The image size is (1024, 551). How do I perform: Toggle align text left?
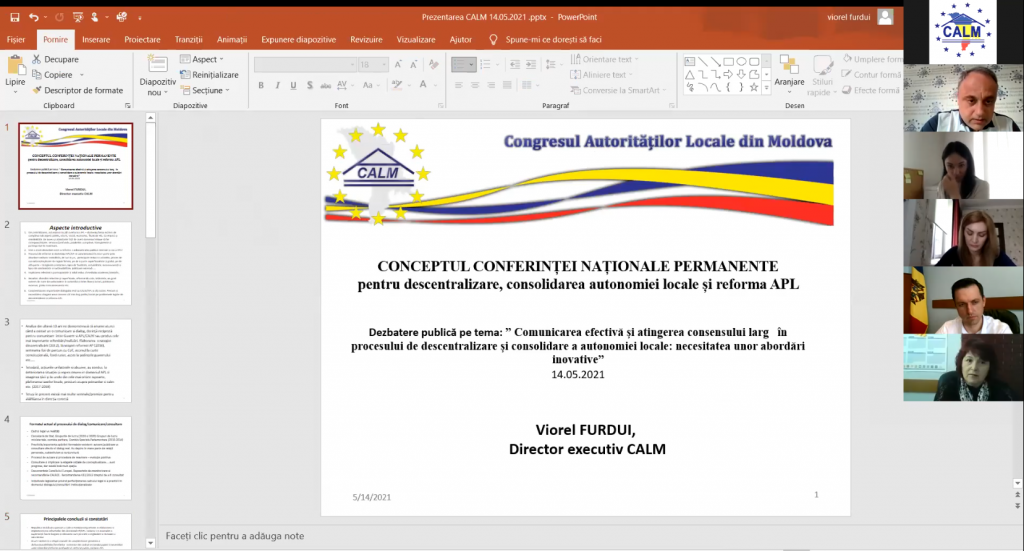click(x=458, y=85)
